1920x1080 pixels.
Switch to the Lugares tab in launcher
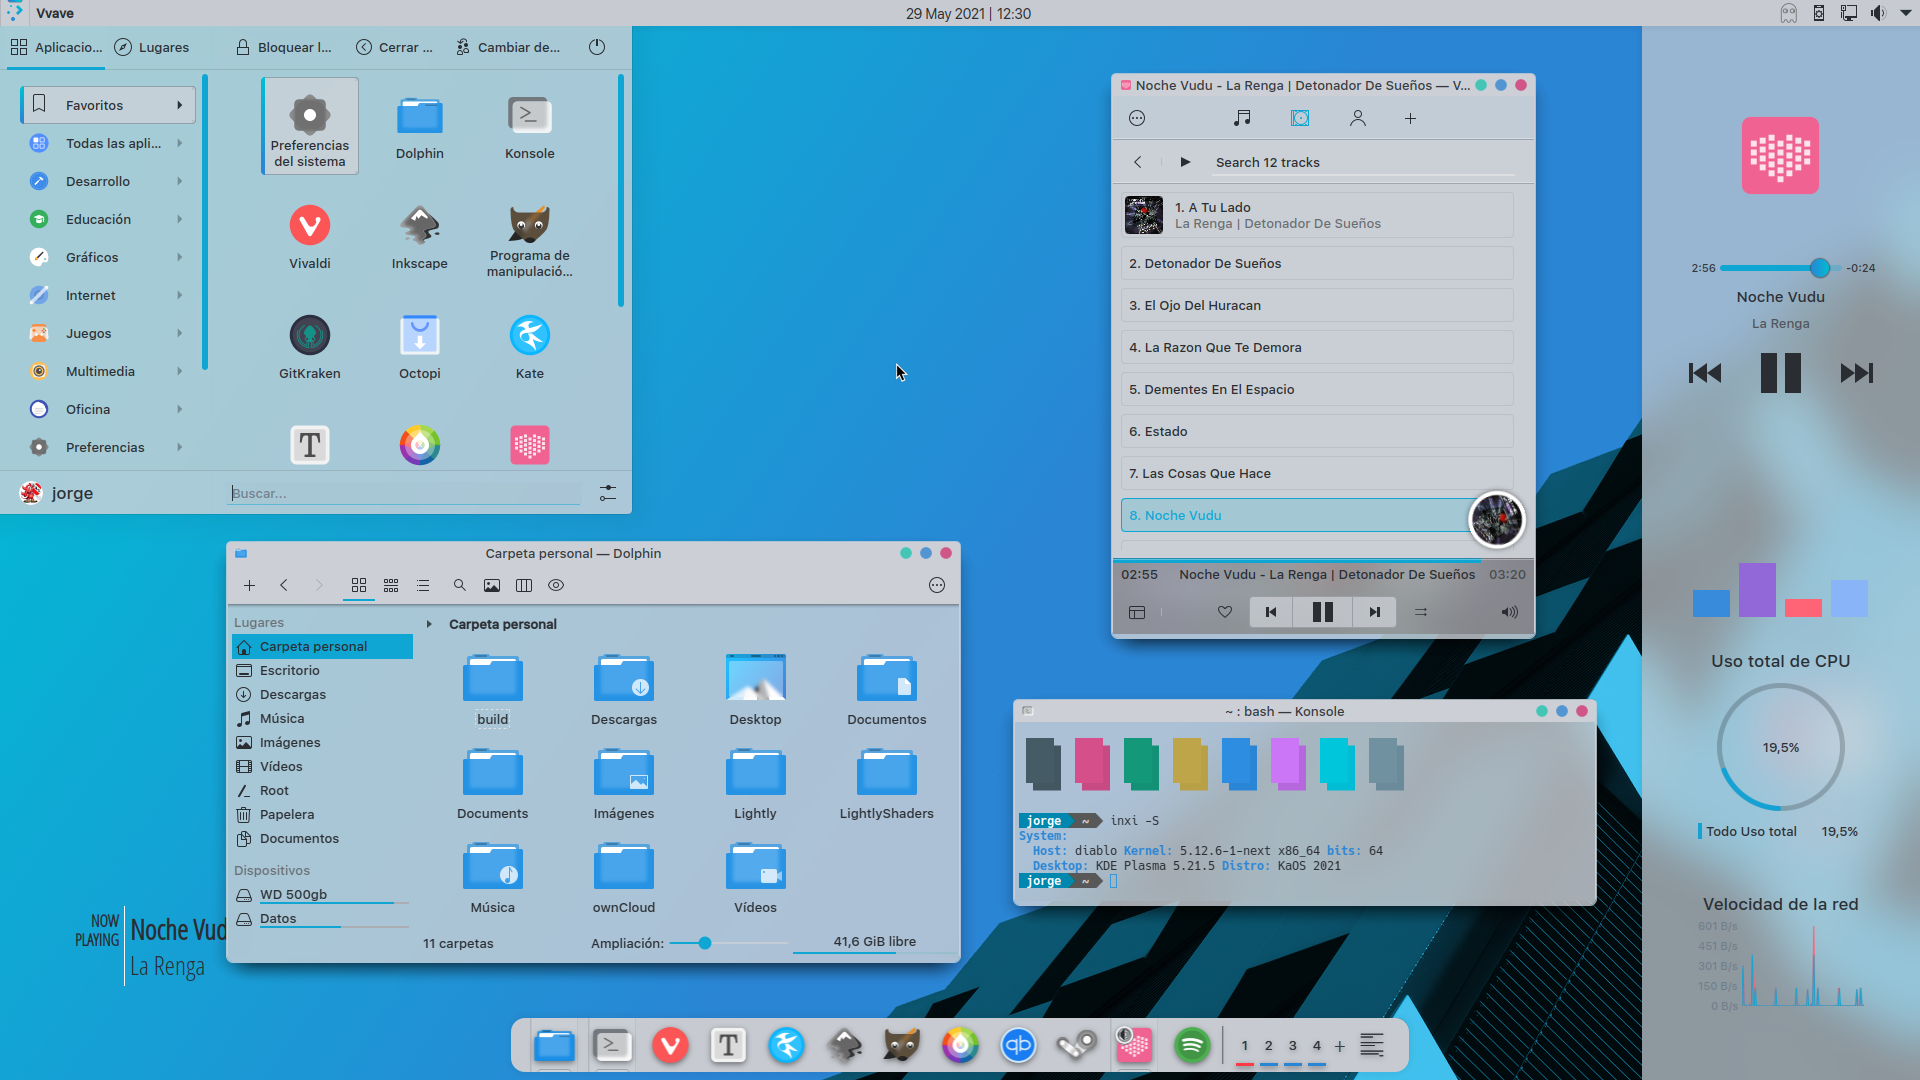coord(152,47)
